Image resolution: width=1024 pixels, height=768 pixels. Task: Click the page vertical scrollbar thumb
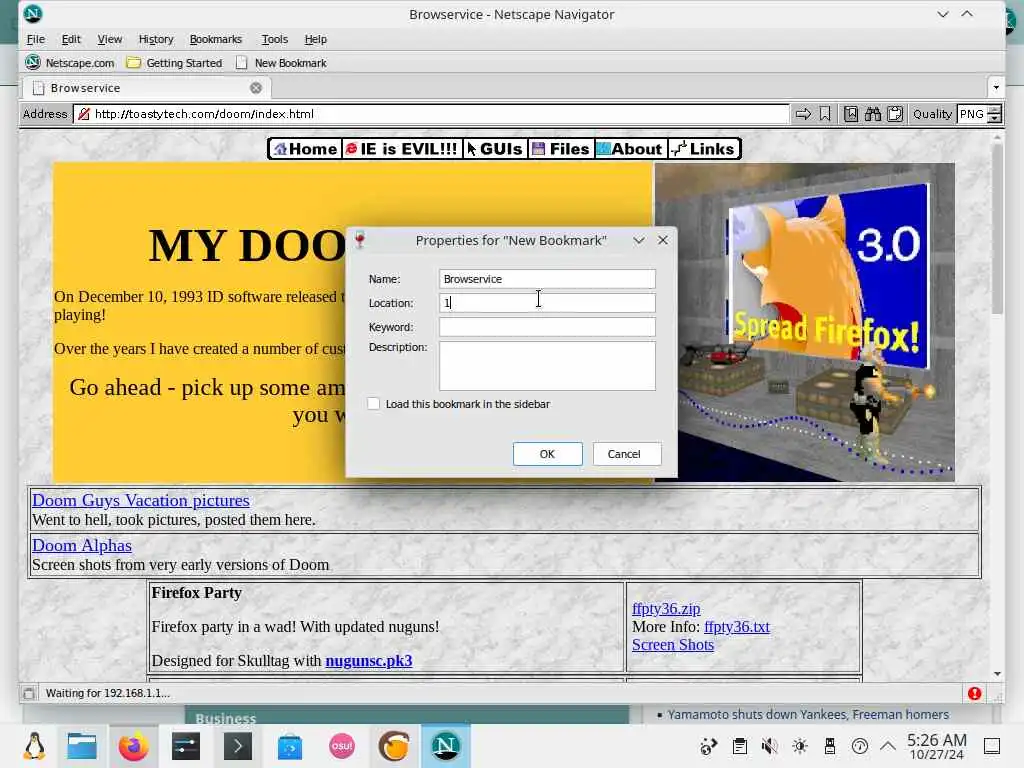pos(997,229)
